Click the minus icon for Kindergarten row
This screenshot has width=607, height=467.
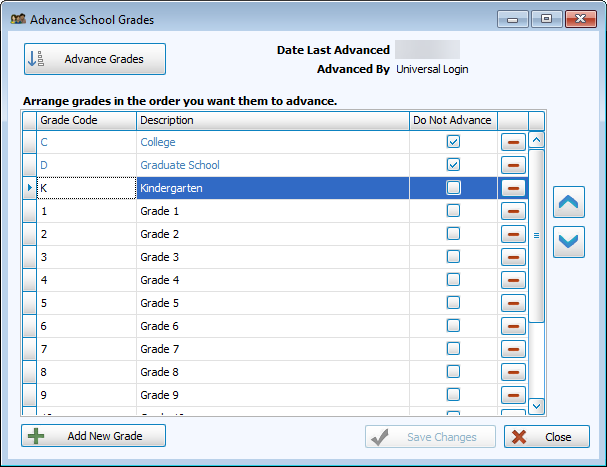click(513, 188)
